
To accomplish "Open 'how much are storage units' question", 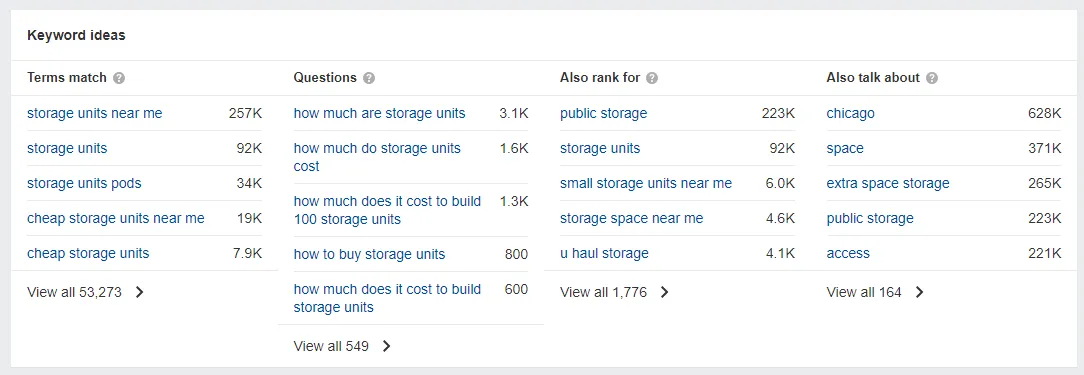I will click(380, 113).
